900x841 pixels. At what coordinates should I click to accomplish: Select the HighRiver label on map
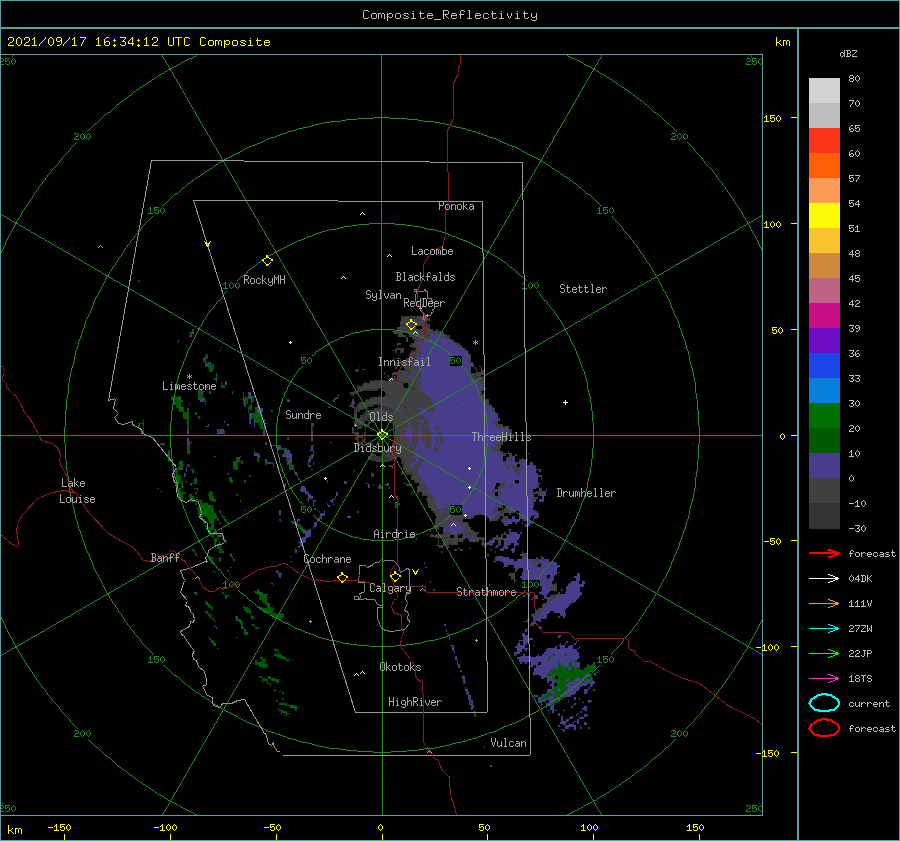pyautogui.click(x=415, y=702)
